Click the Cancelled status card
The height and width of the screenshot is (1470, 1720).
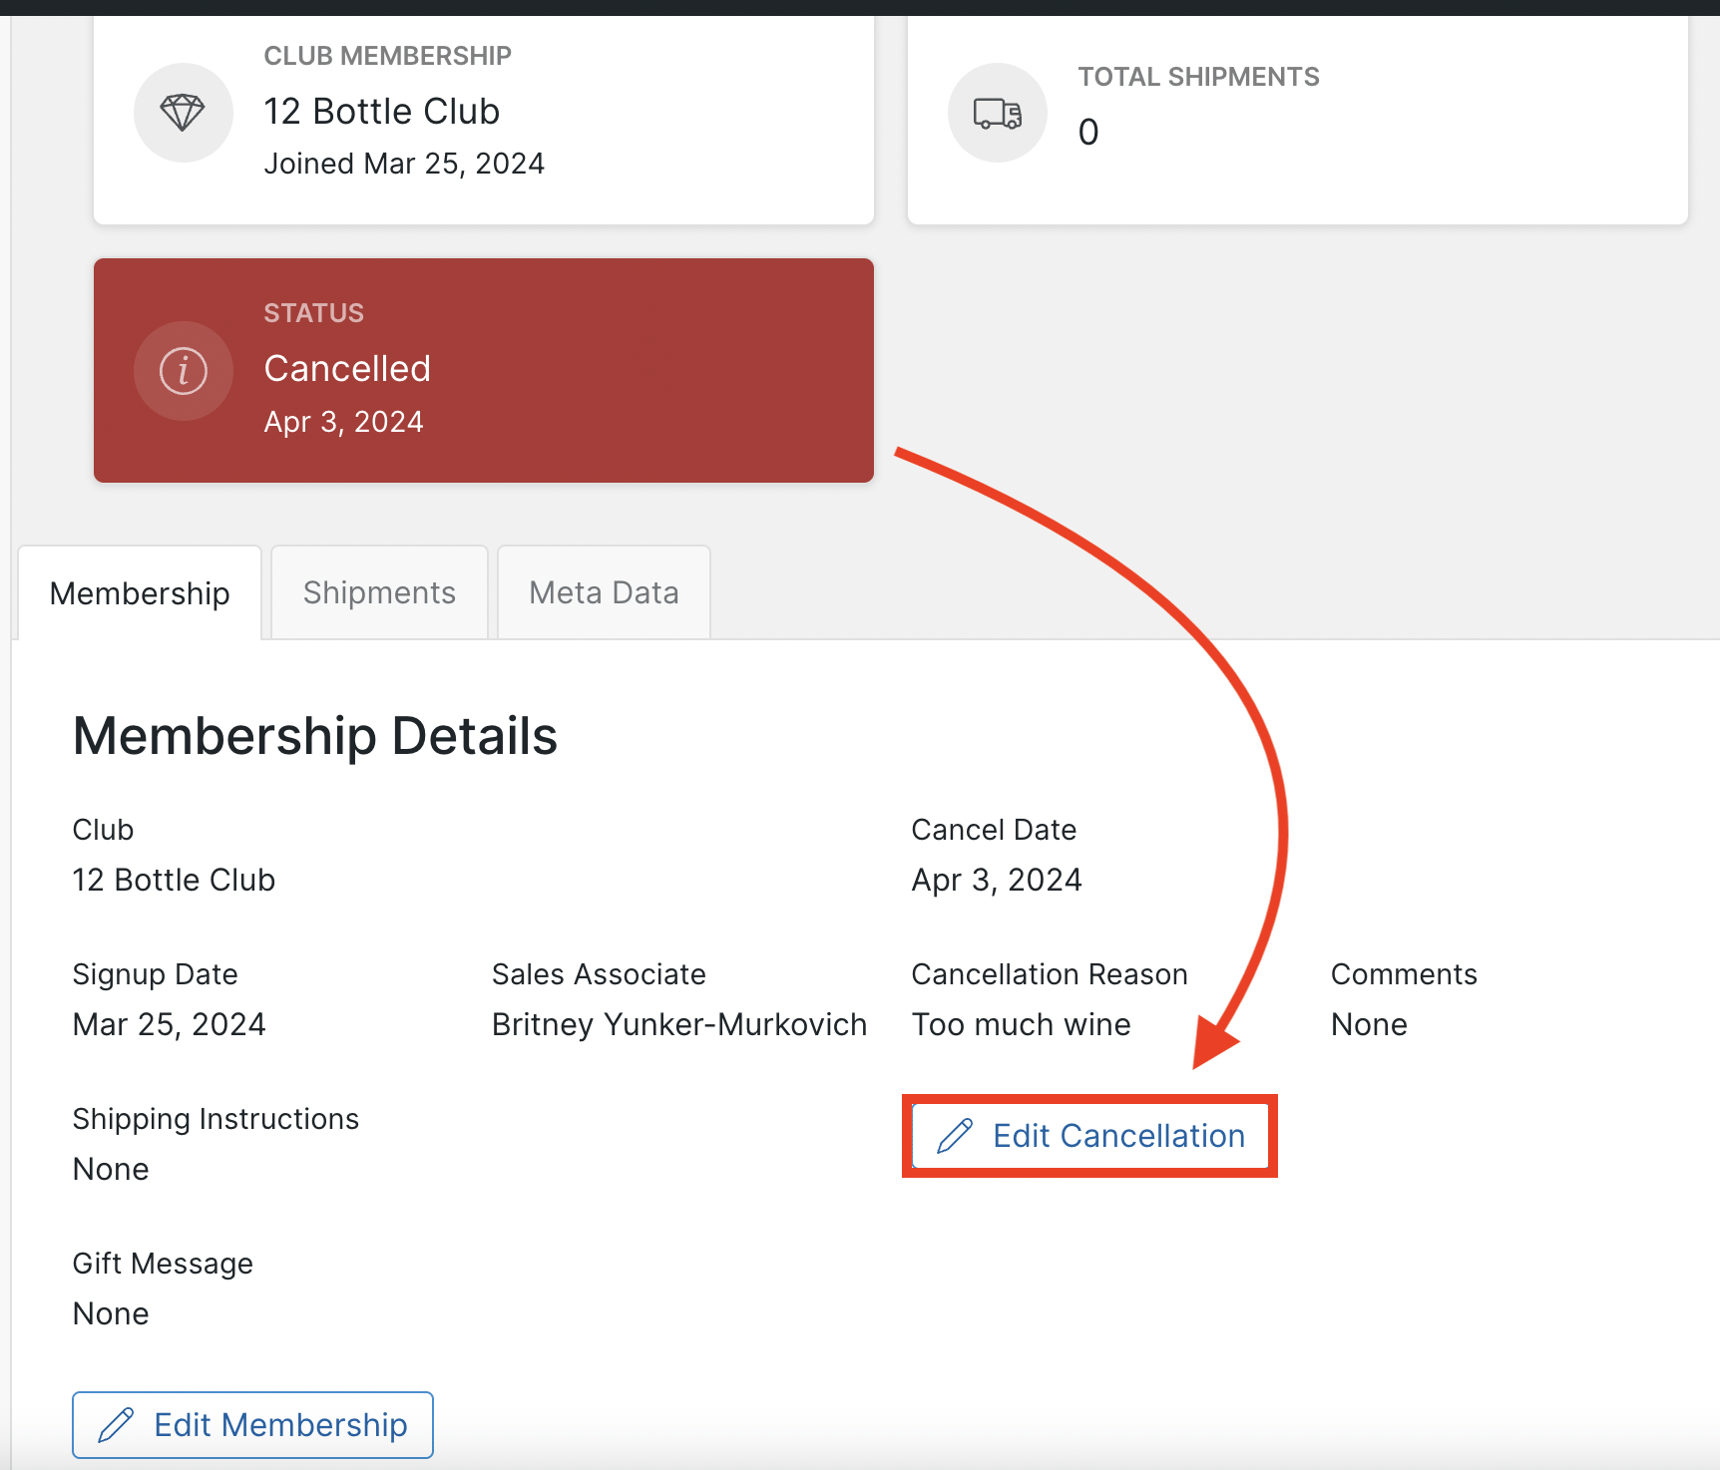click(483, 370)
